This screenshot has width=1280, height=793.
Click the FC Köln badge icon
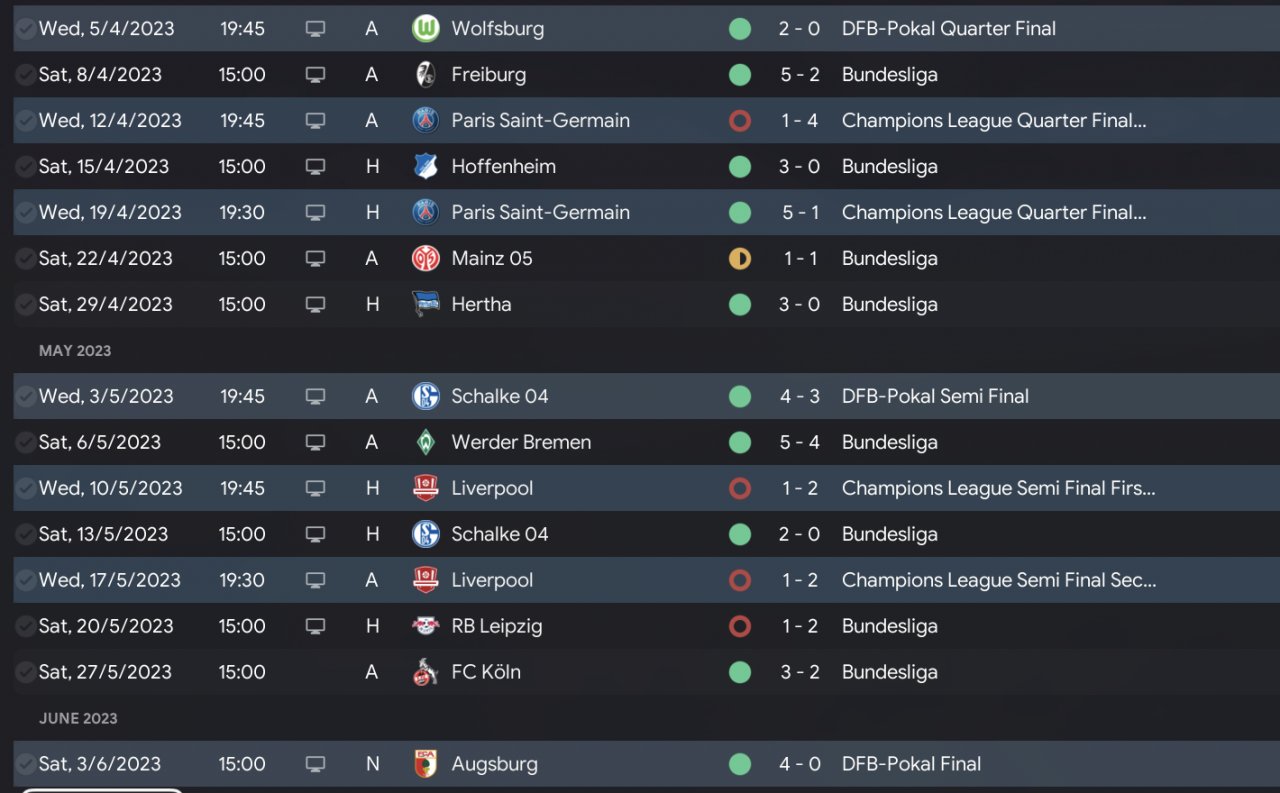[426, 673]
